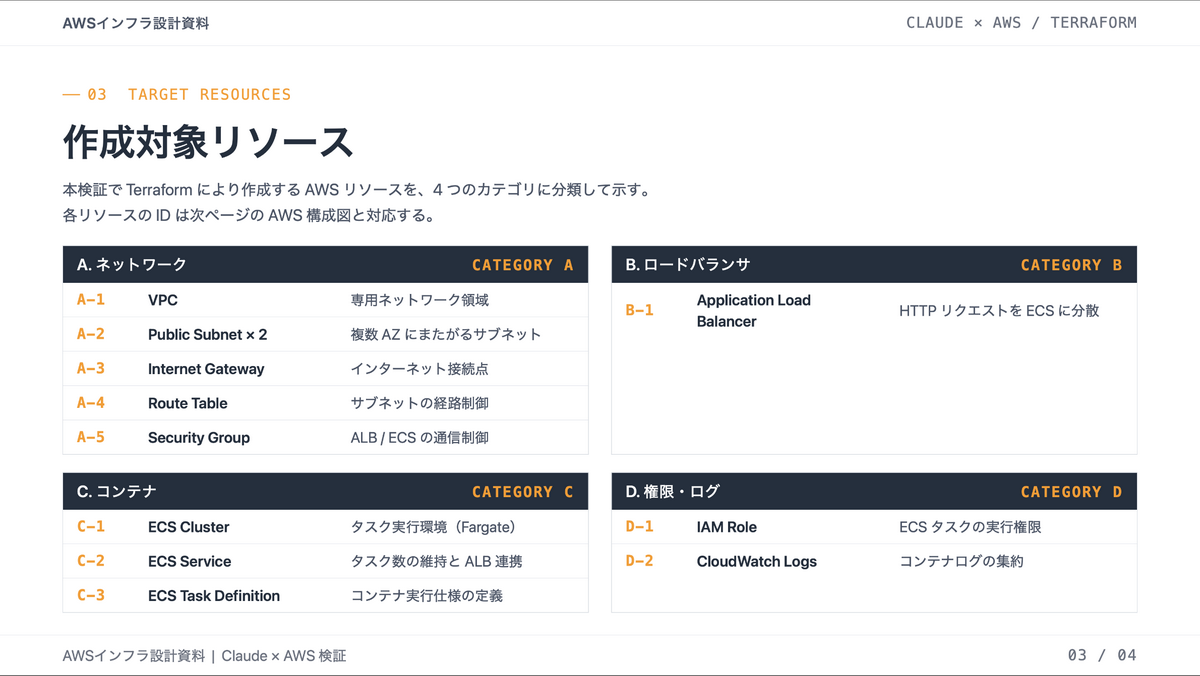Click the D-1 resource ID
Screen dimensions: 1200x676
640,526
